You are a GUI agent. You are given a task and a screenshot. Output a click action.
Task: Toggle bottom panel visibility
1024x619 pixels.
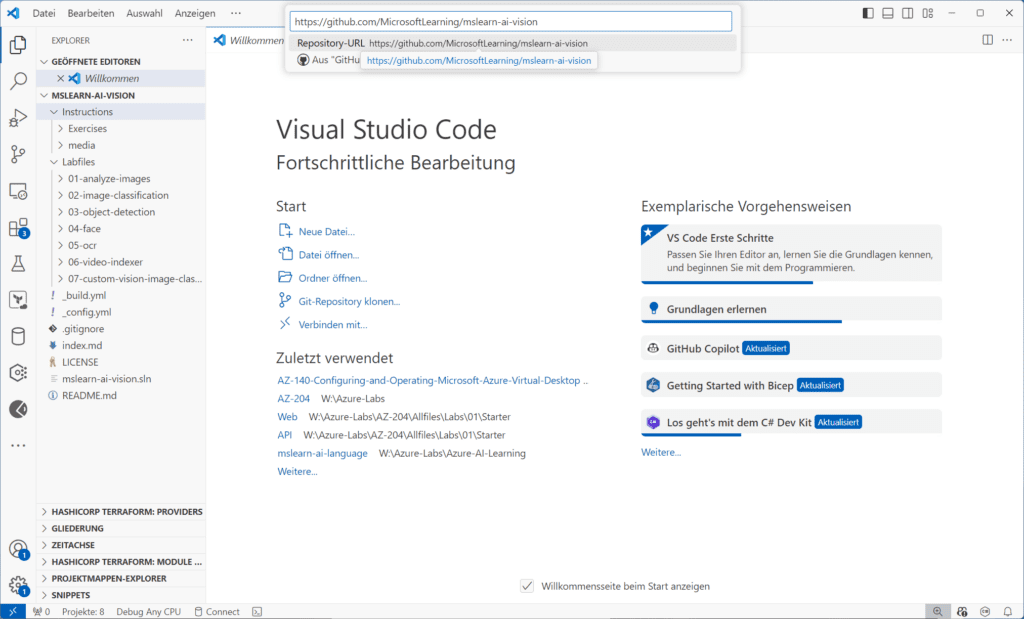pyautogui.click(x=888, y=13)
